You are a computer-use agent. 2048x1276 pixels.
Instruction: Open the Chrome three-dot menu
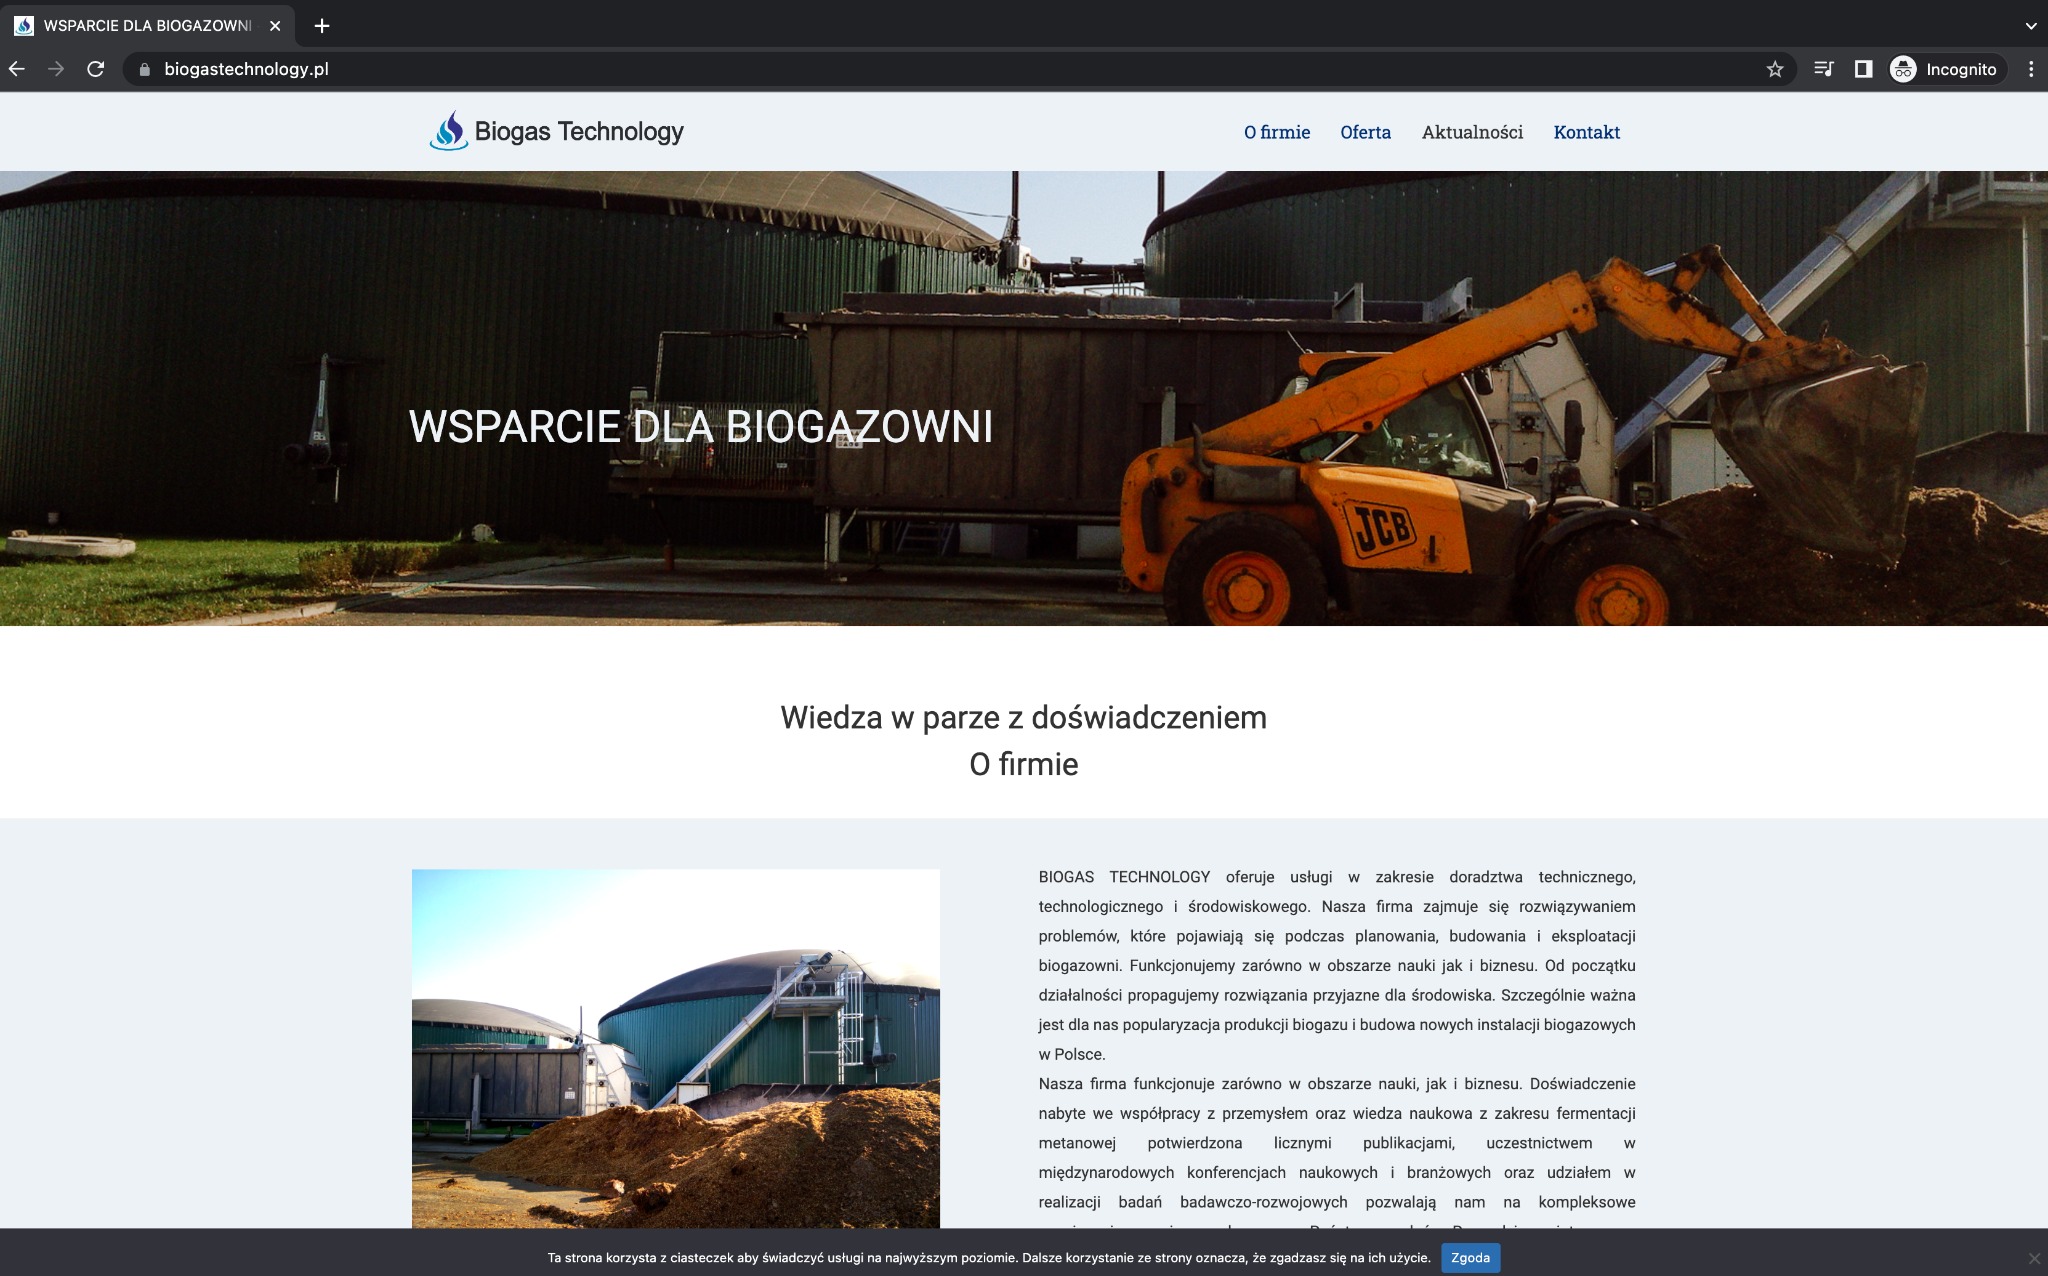(x=2030, y=68)
